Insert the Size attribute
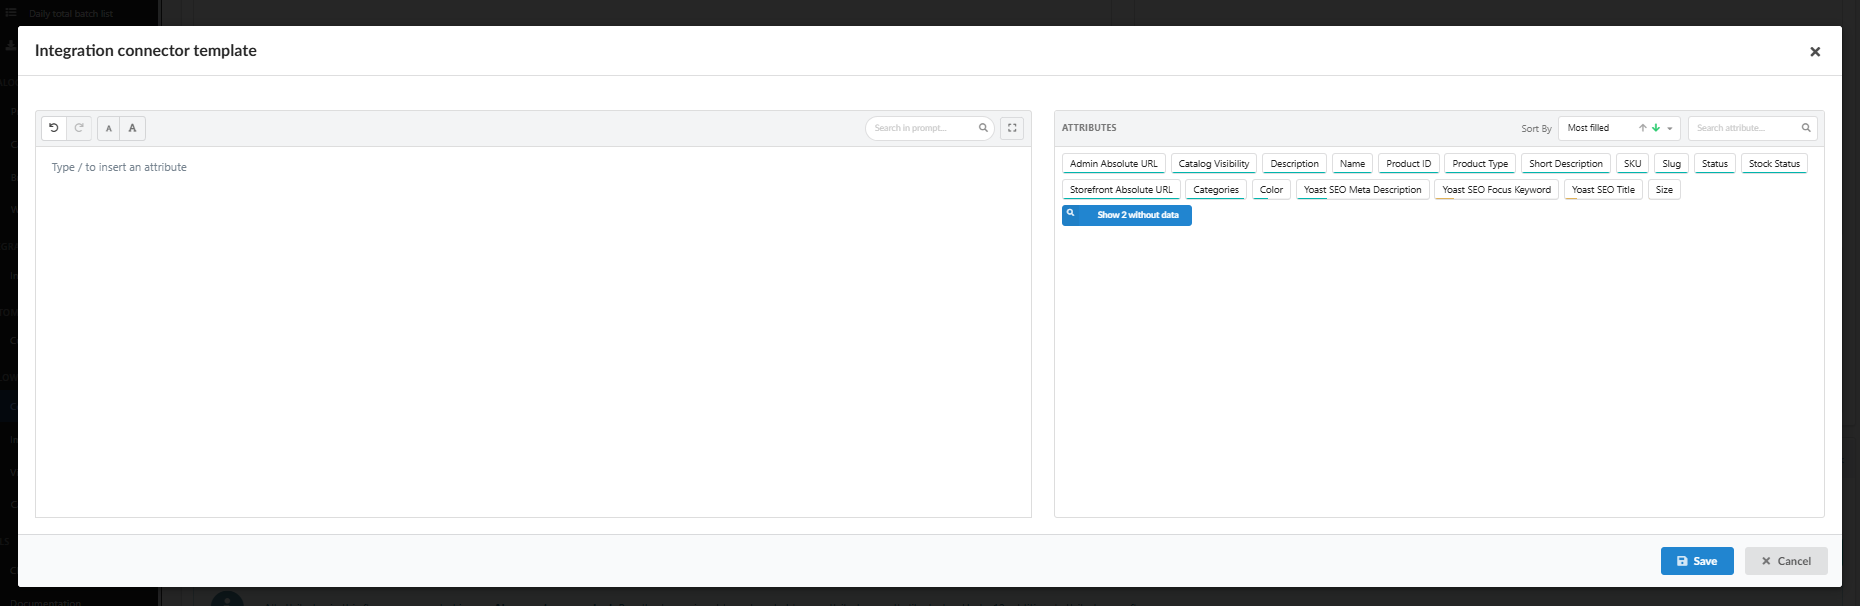Screen dimensions: 1860x606 (x=1664, y=190)
